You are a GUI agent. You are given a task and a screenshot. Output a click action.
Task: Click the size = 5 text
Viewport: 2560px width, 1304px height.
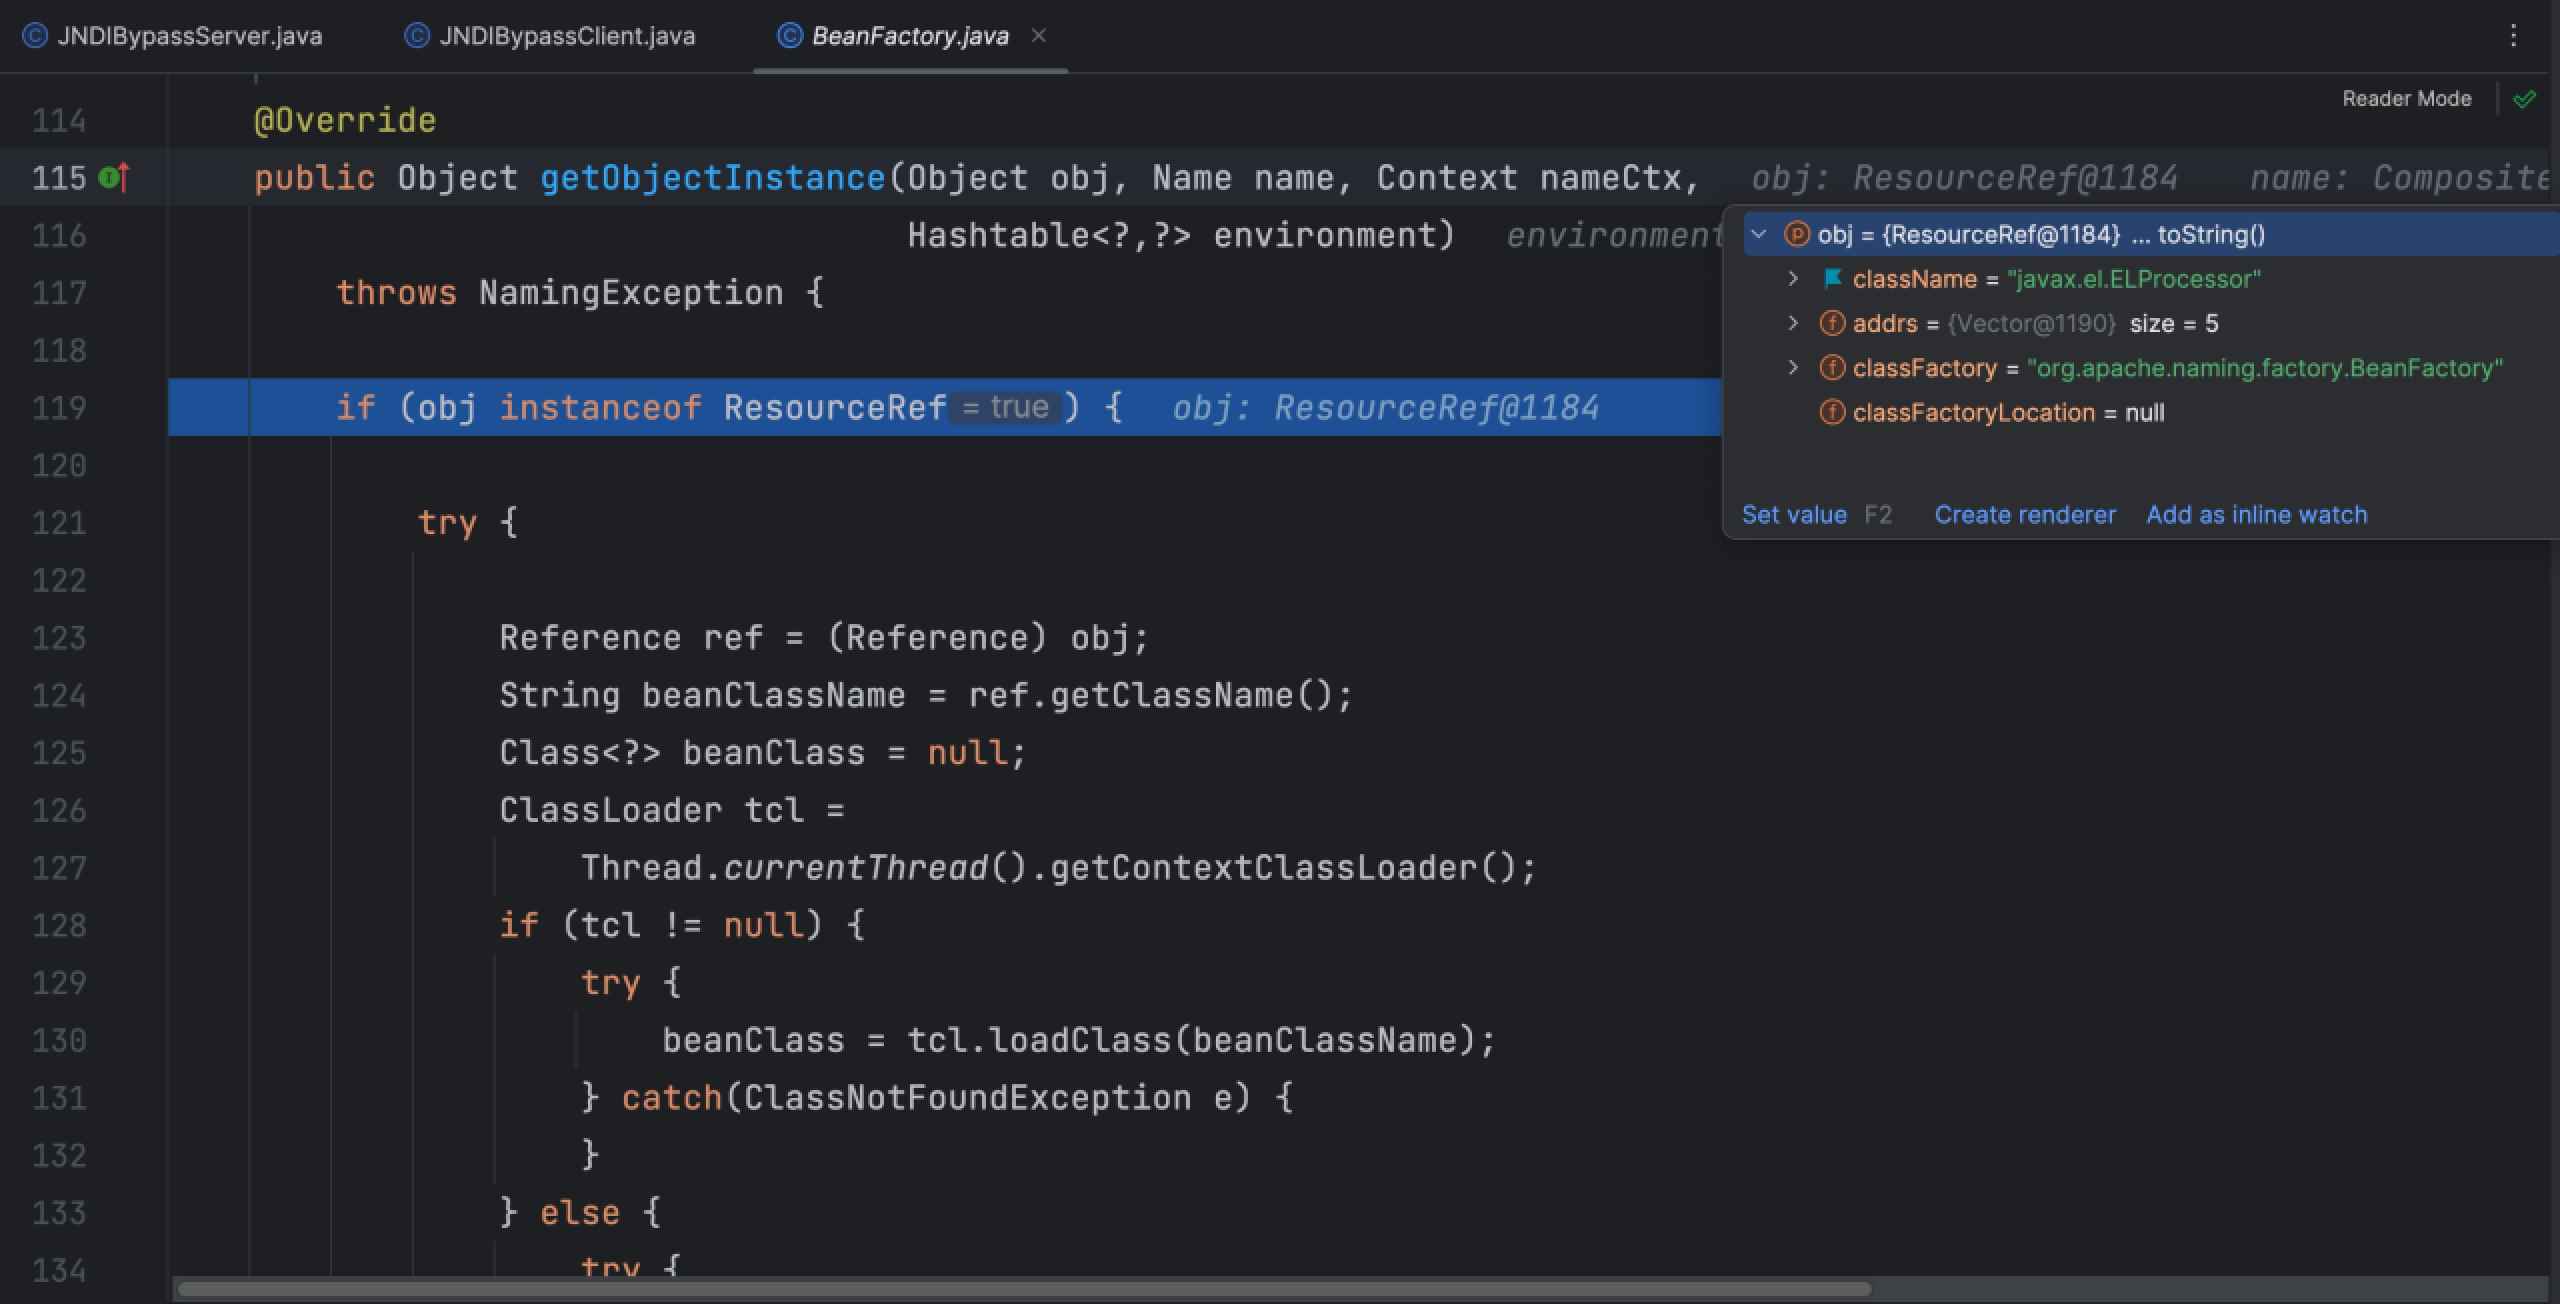pyautogui.click(x=2174, y=323)
